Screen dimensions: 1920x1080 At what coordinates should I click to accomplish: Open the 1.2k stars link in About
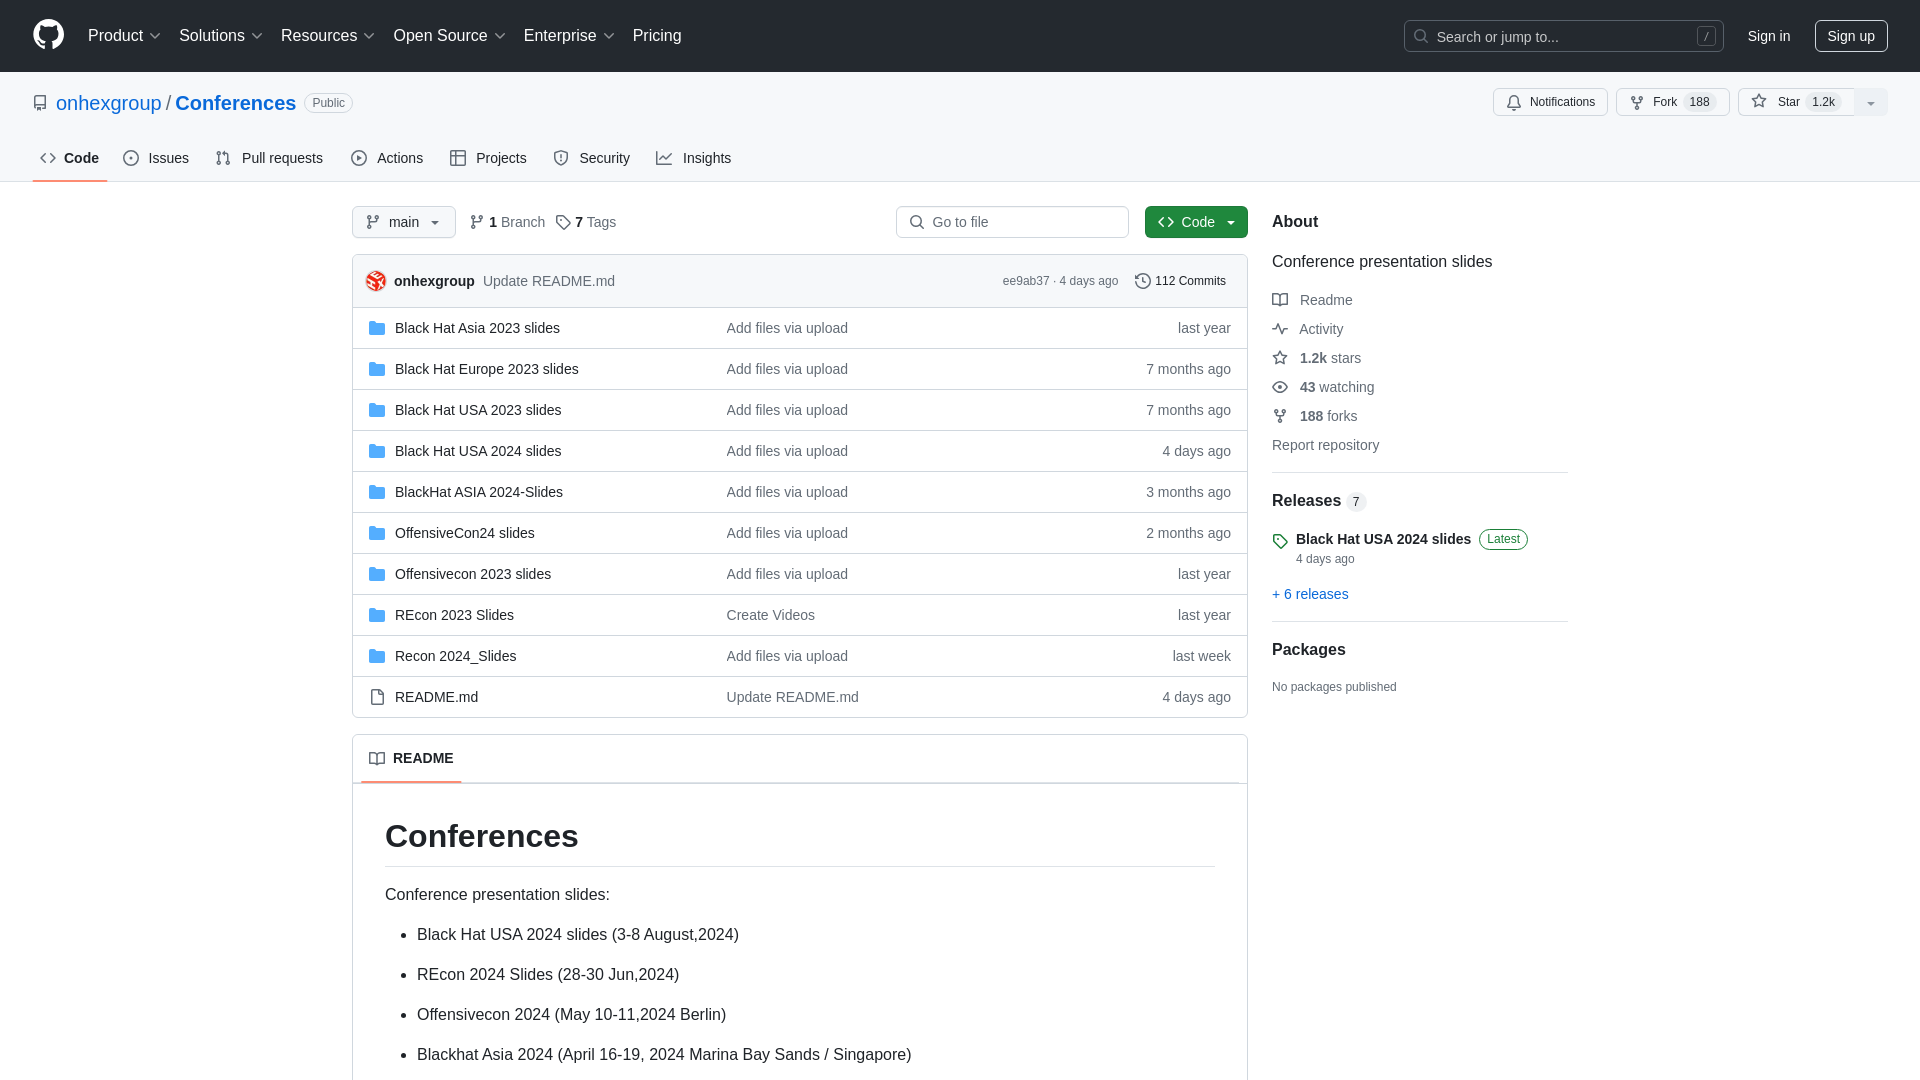point(1330,358)
